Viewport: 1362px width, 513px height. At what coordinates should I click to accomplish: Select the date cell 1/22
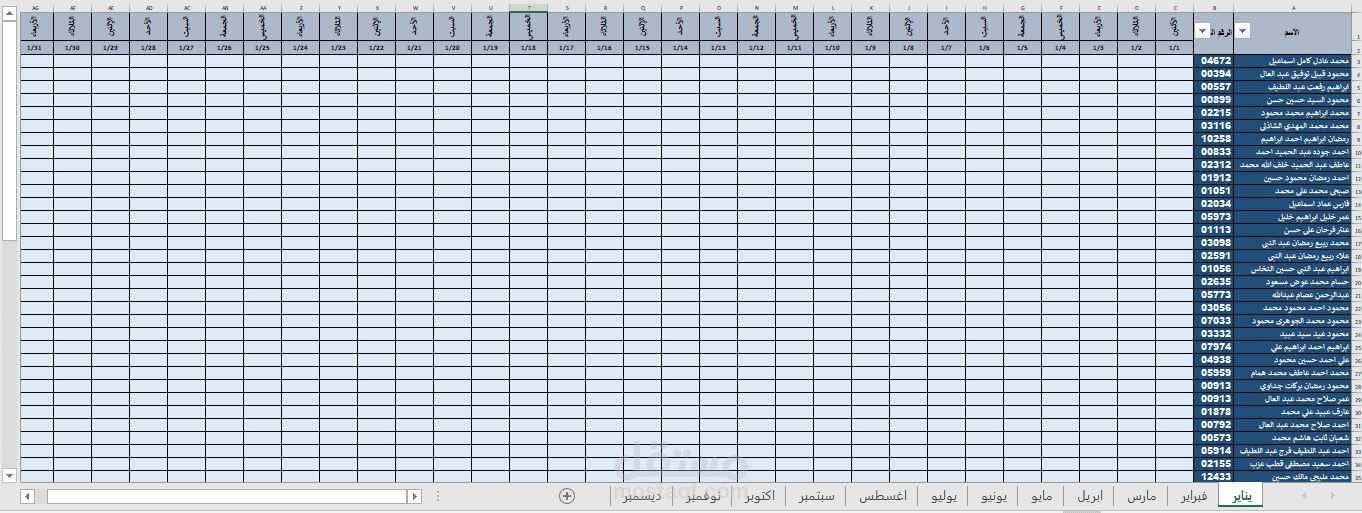point(376,48)
